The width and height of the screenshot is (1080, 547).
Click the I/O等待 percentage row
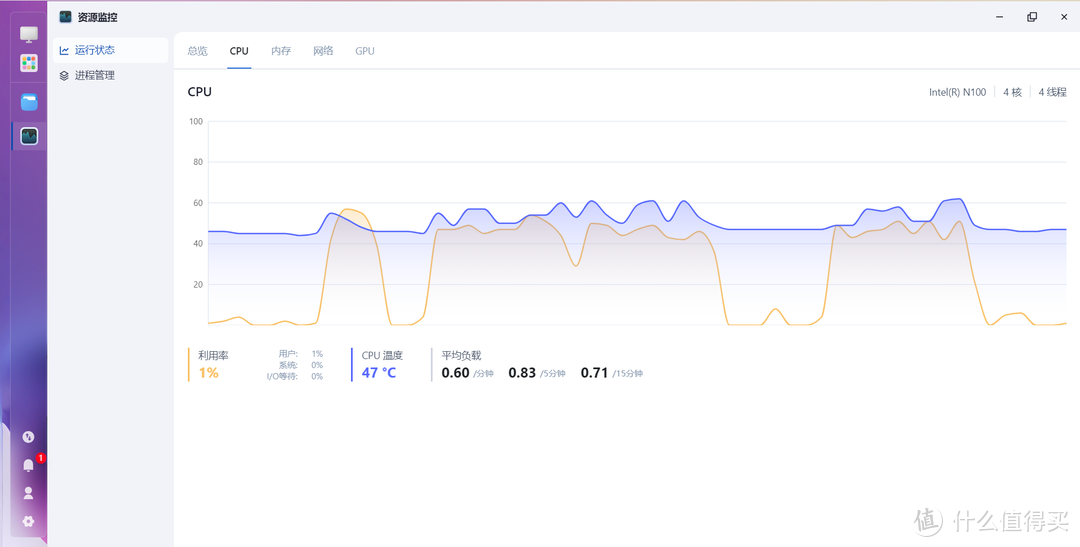(x=295, y=376)
